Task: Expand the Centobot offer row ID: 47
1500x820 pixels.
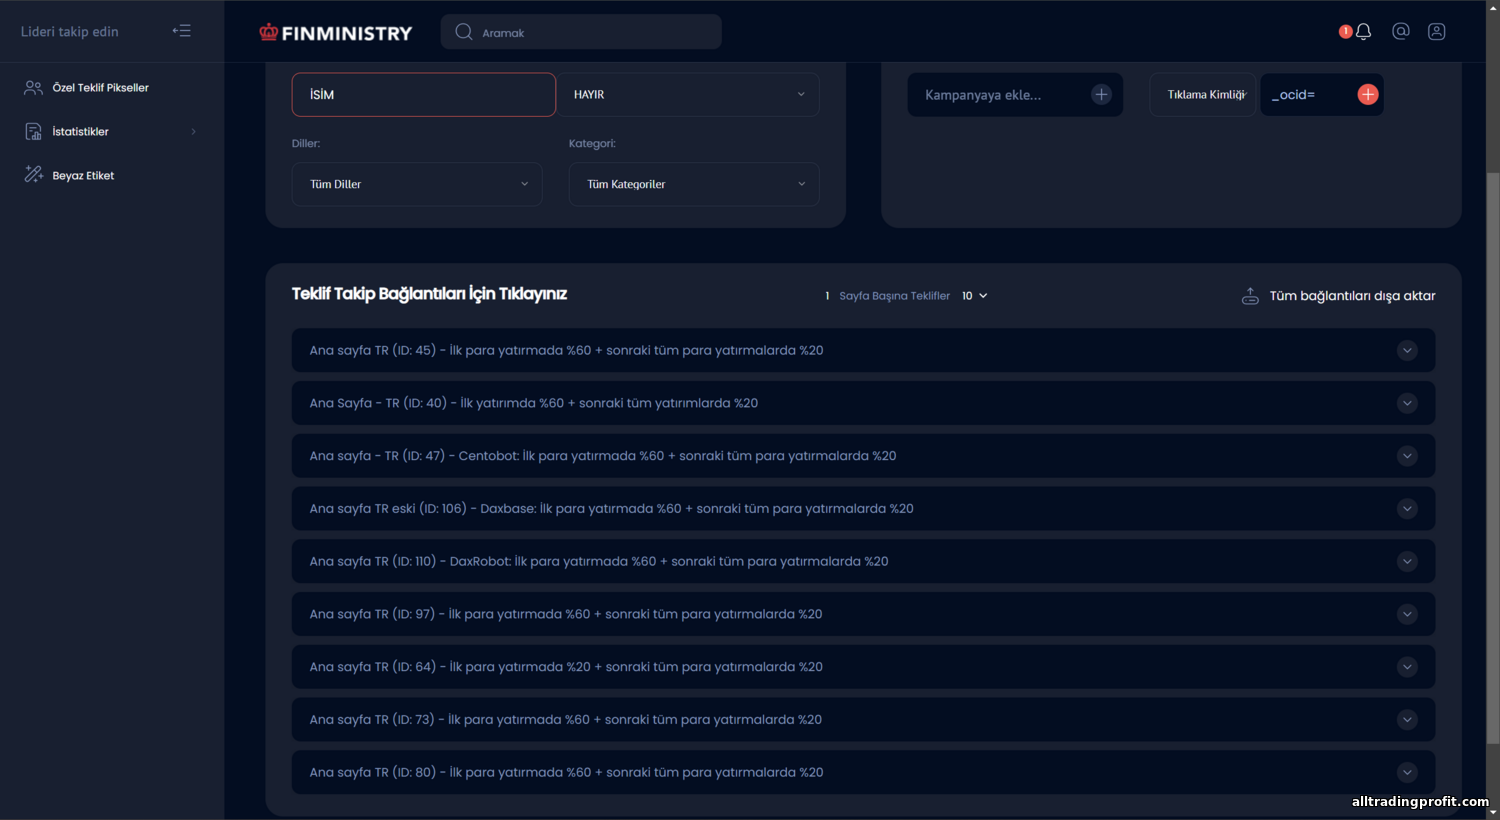Action: (x=863, y=456)
